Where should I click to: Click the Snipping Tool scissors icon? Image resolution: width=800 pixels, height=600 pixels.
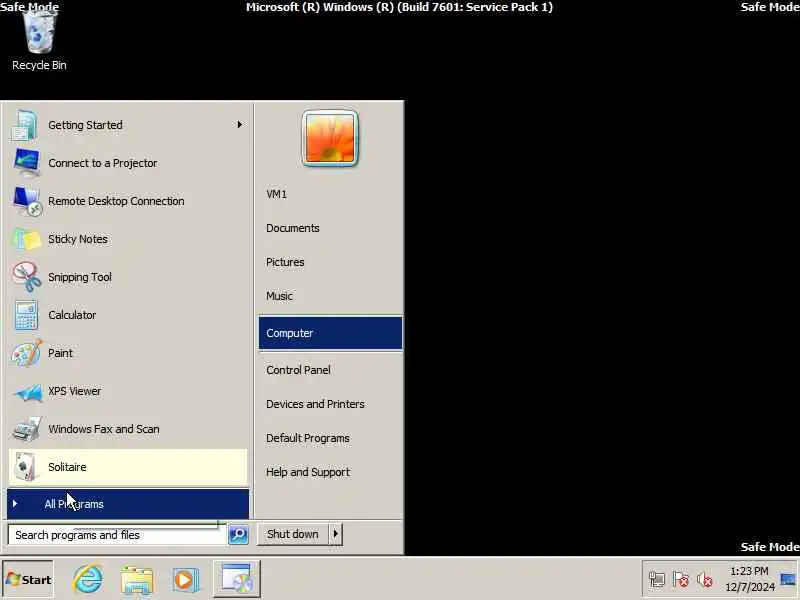pyautogui.click(x=26, y=277)
